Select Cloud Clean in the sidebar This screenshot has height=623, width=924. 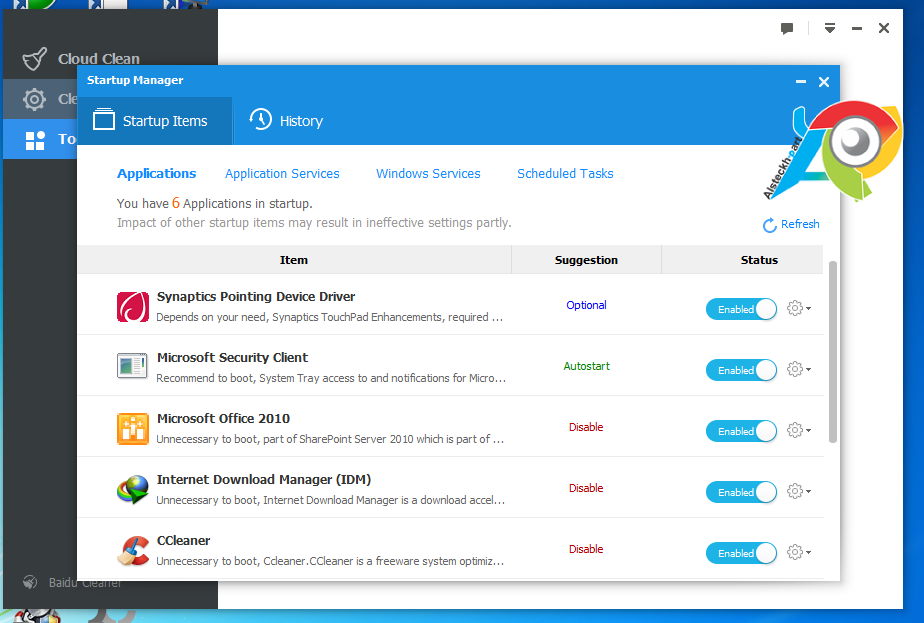(110, 59)
